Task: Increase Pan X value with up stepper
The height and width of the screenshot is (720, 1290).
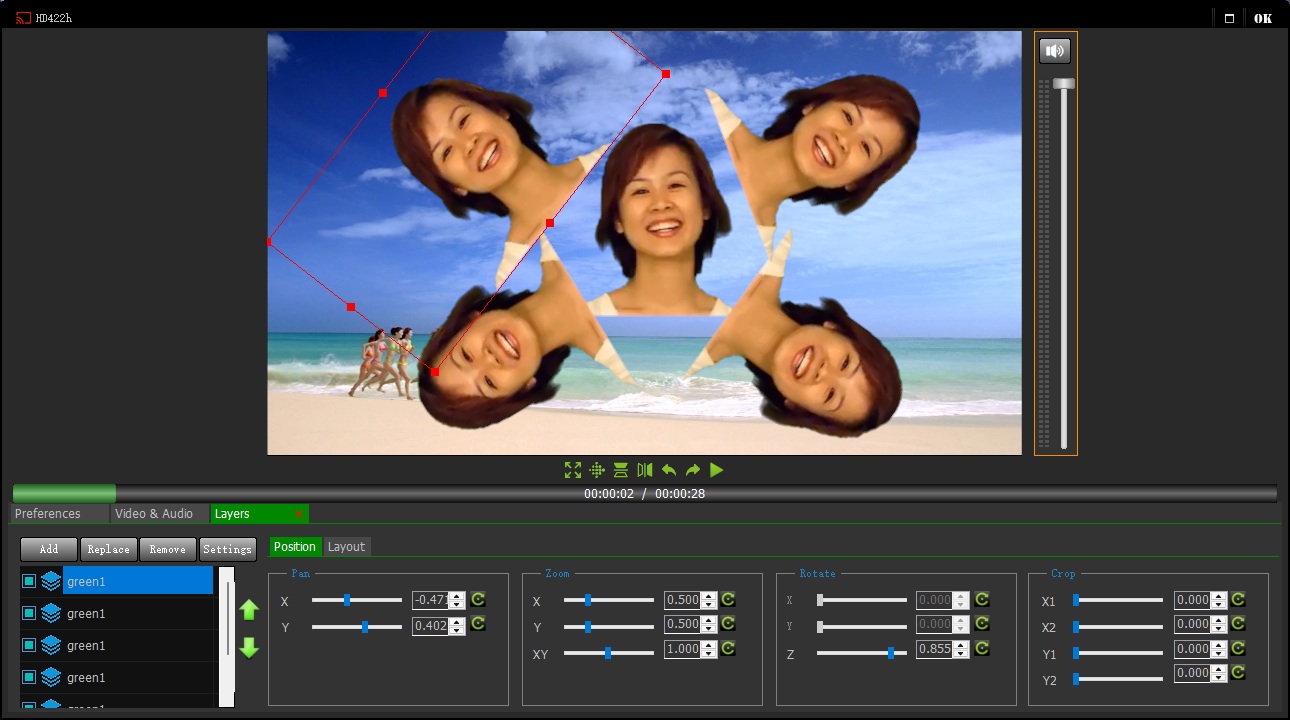Action: (457, 596)
